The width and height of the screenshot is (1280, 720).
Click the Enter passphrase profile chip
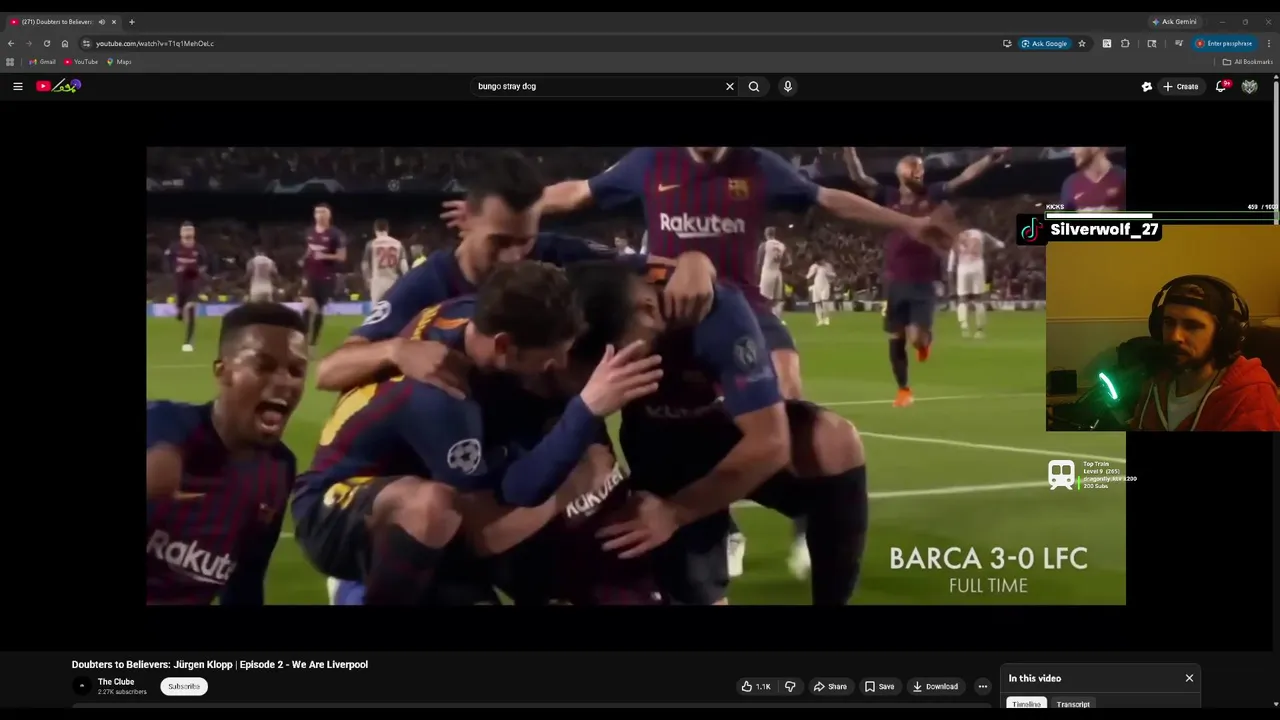click(x=1225, y=43)
